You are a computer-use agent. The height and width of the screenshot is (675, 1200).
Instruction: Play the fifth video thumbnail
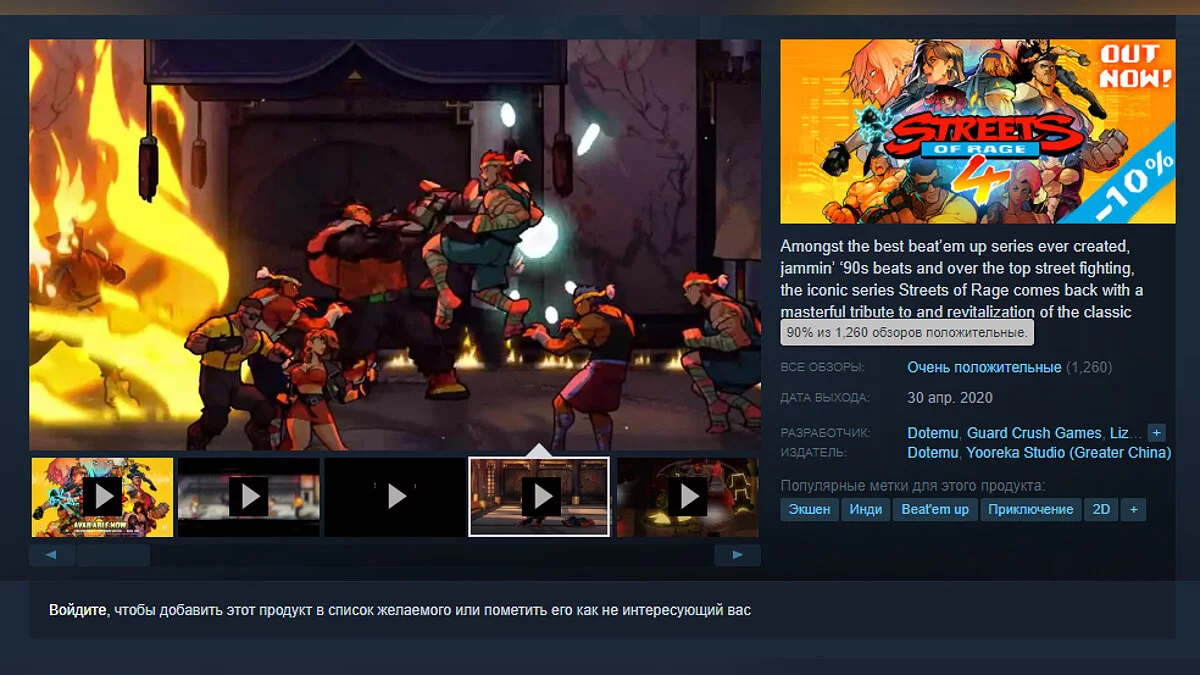tap(688, 497)
